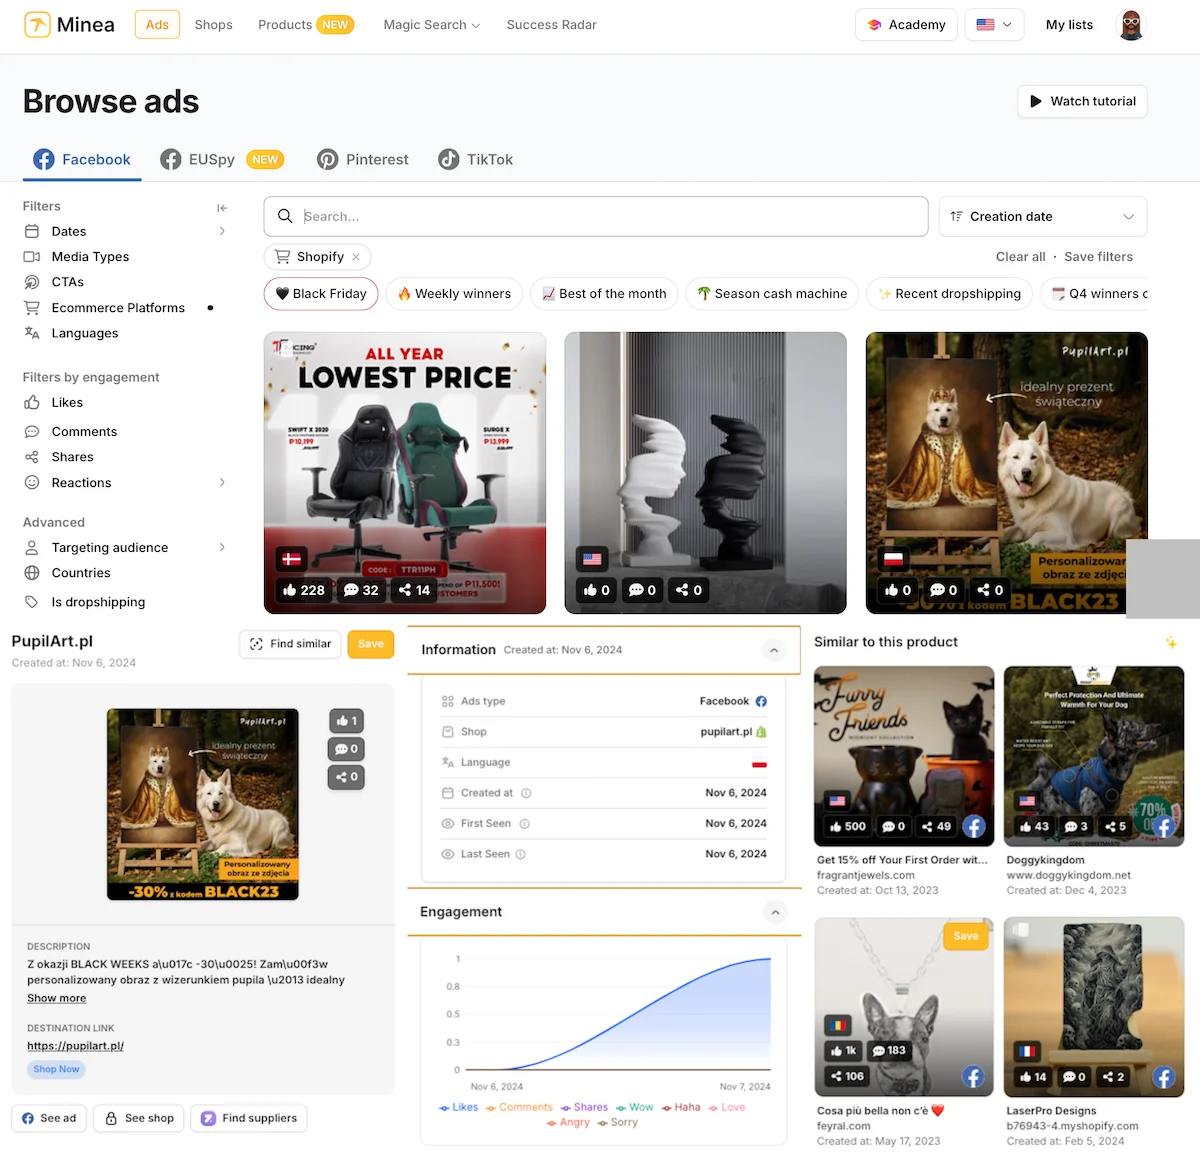Screen dimensions: 1200x1154
Task: Open the gaming chair ad thumbnail
Action: (405, 472)
